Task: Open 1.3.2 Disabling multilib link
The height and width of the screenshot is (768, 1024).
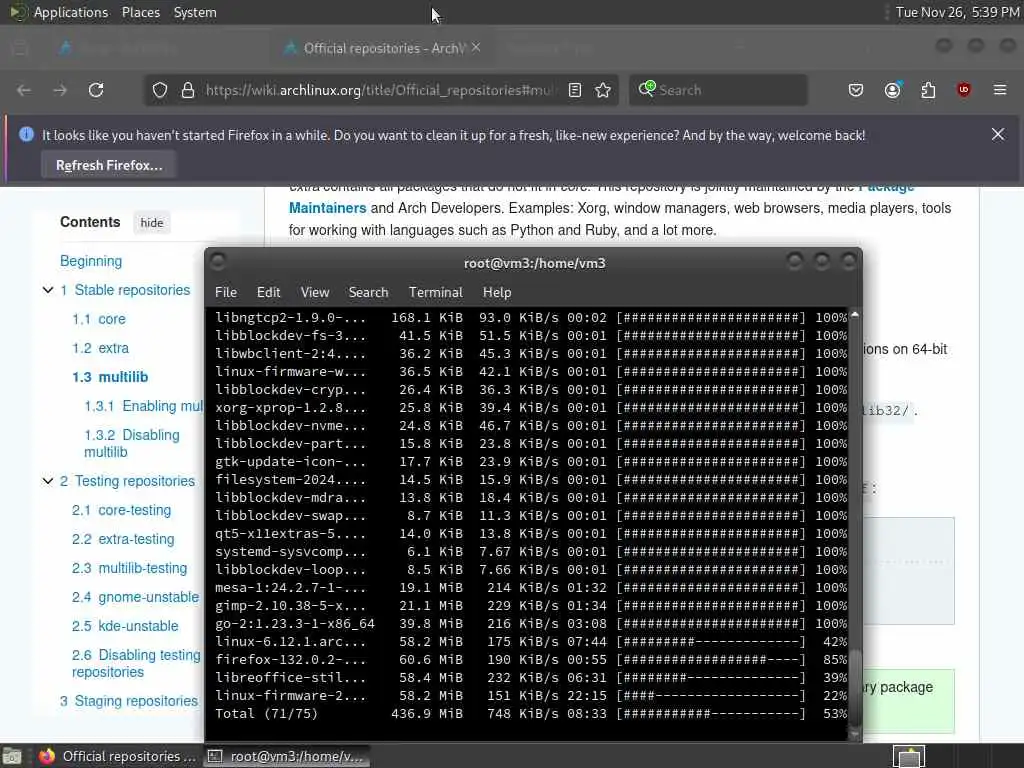Action: 131,443
